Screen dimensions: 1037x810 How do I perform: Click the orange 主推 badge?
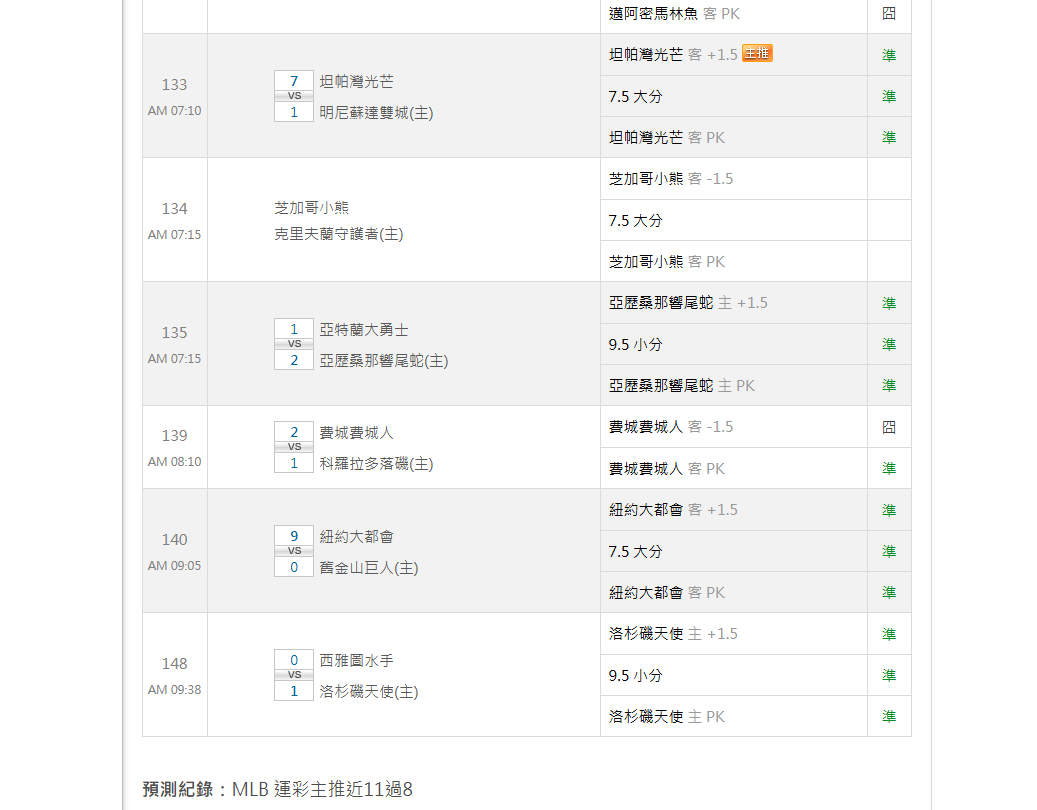click(x=757, y=54)
